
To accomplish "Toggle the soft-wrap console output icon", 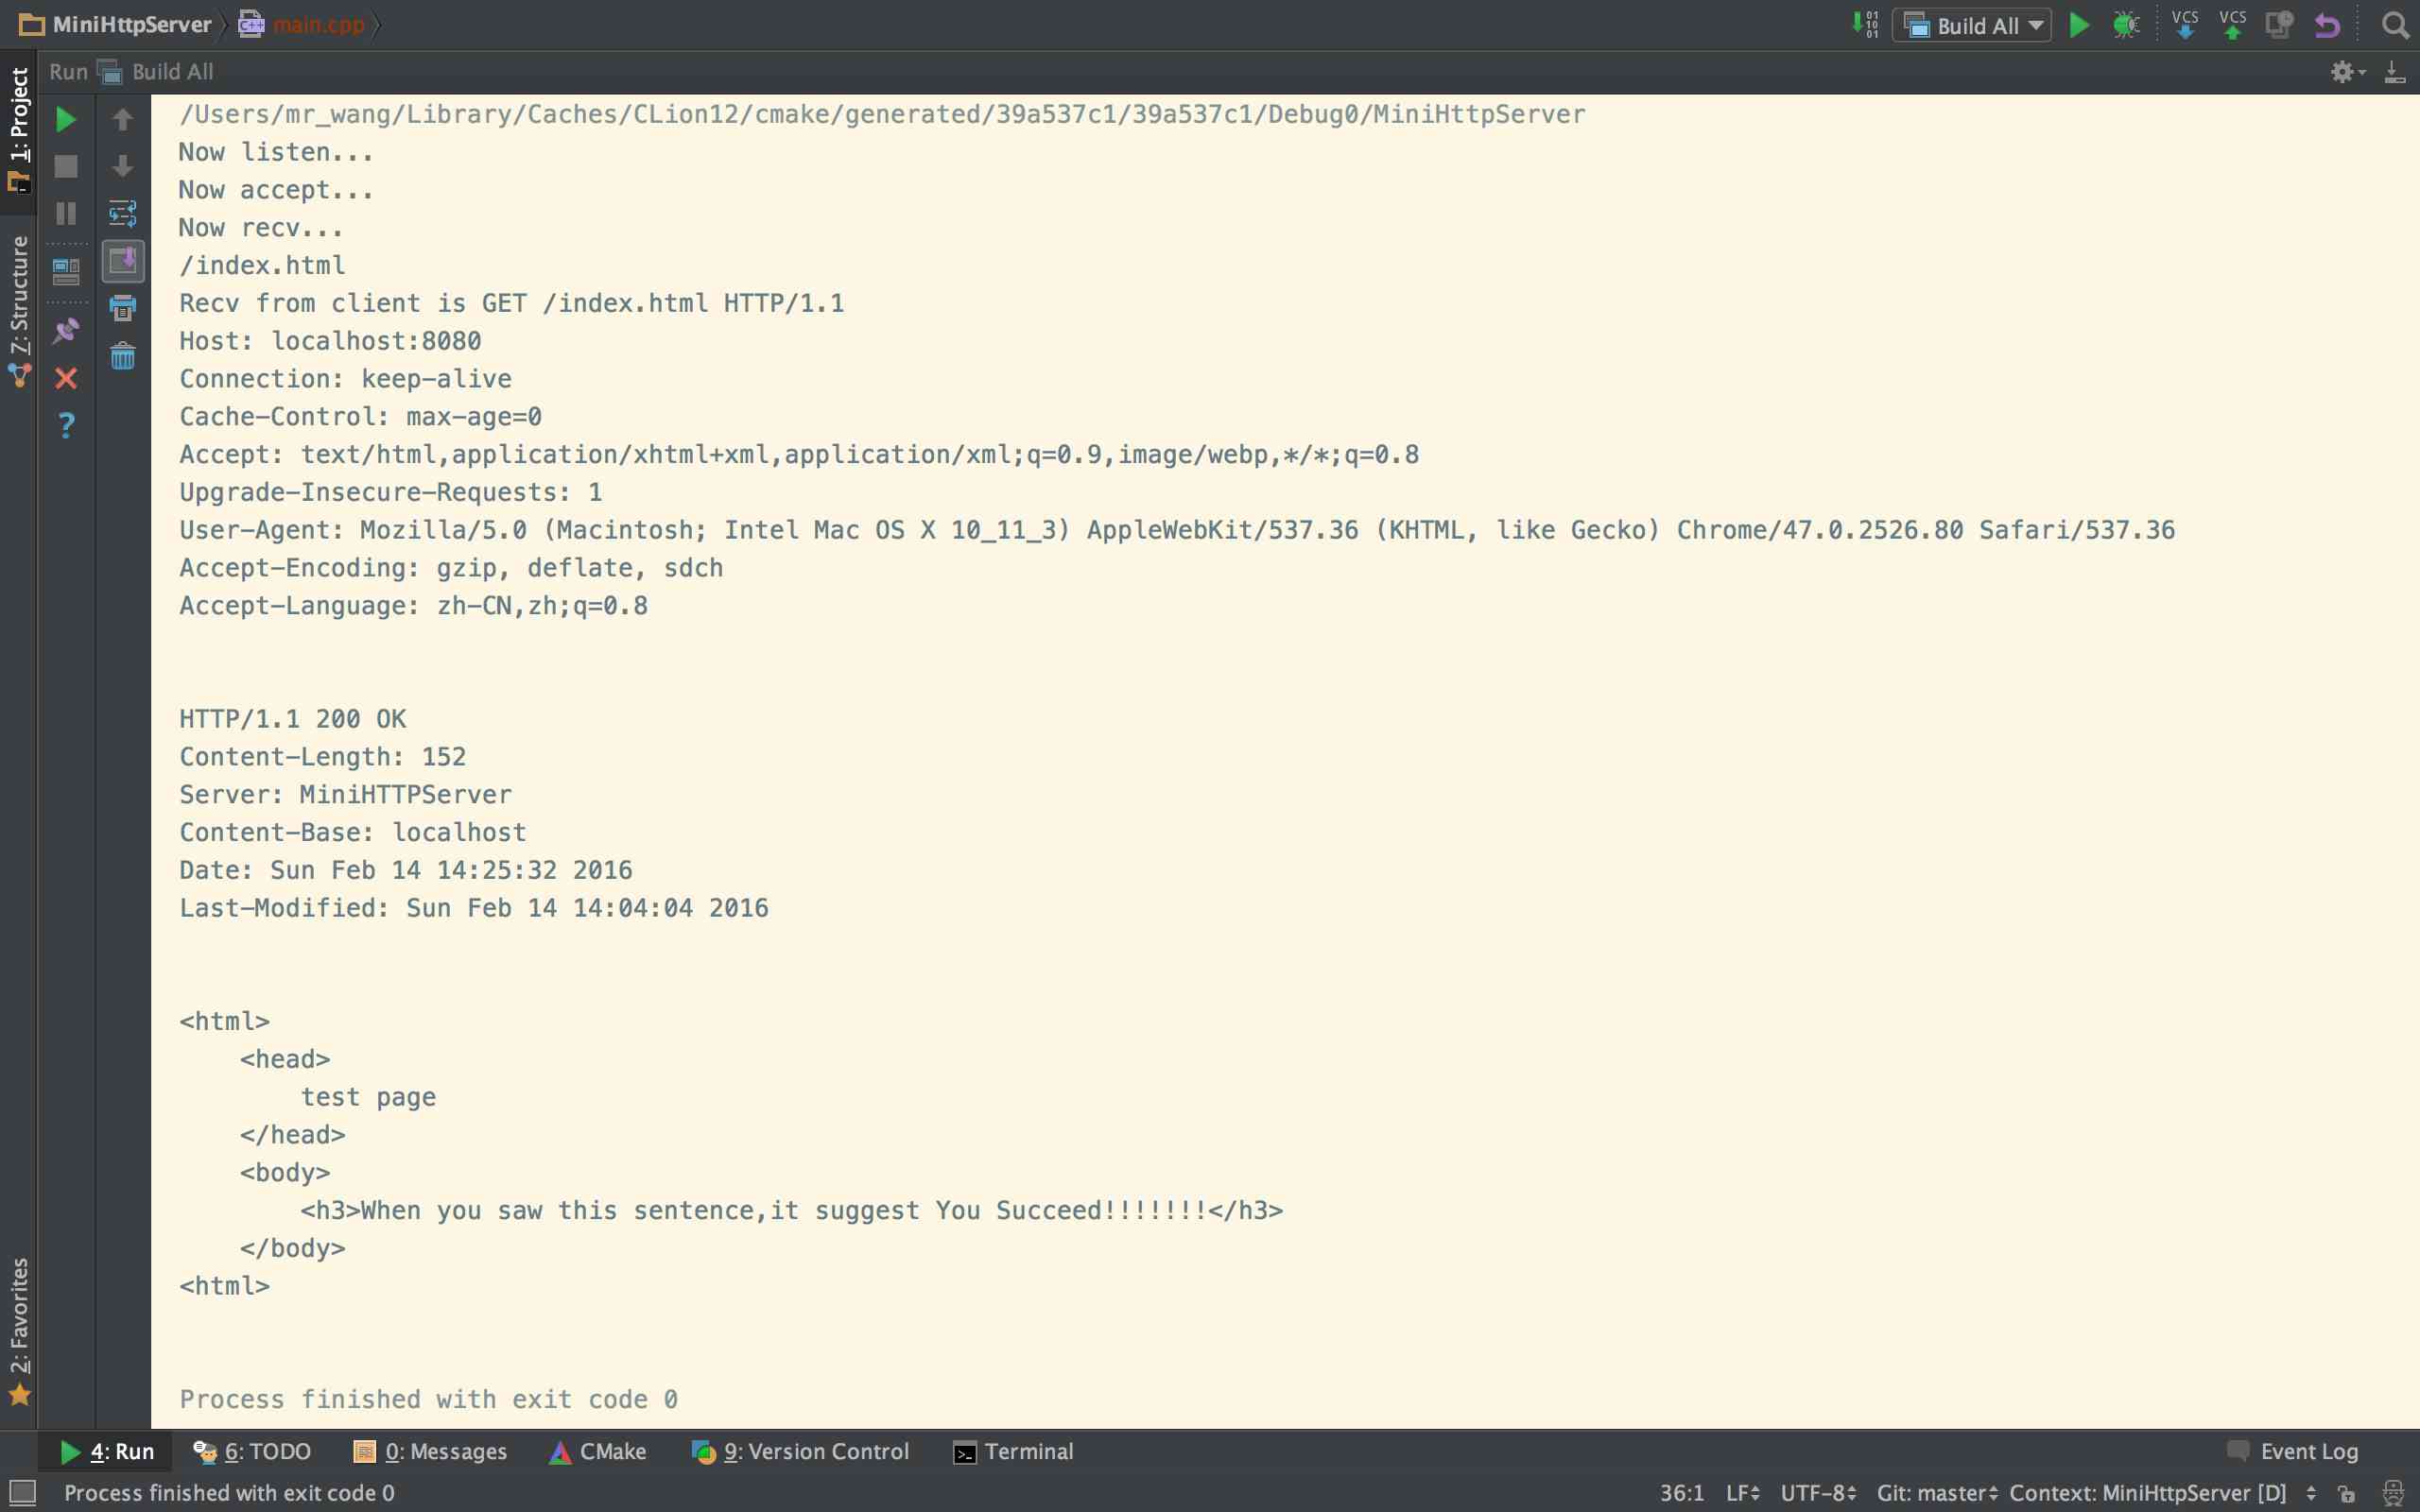I will pyautogui.click(x=123, y=213).
